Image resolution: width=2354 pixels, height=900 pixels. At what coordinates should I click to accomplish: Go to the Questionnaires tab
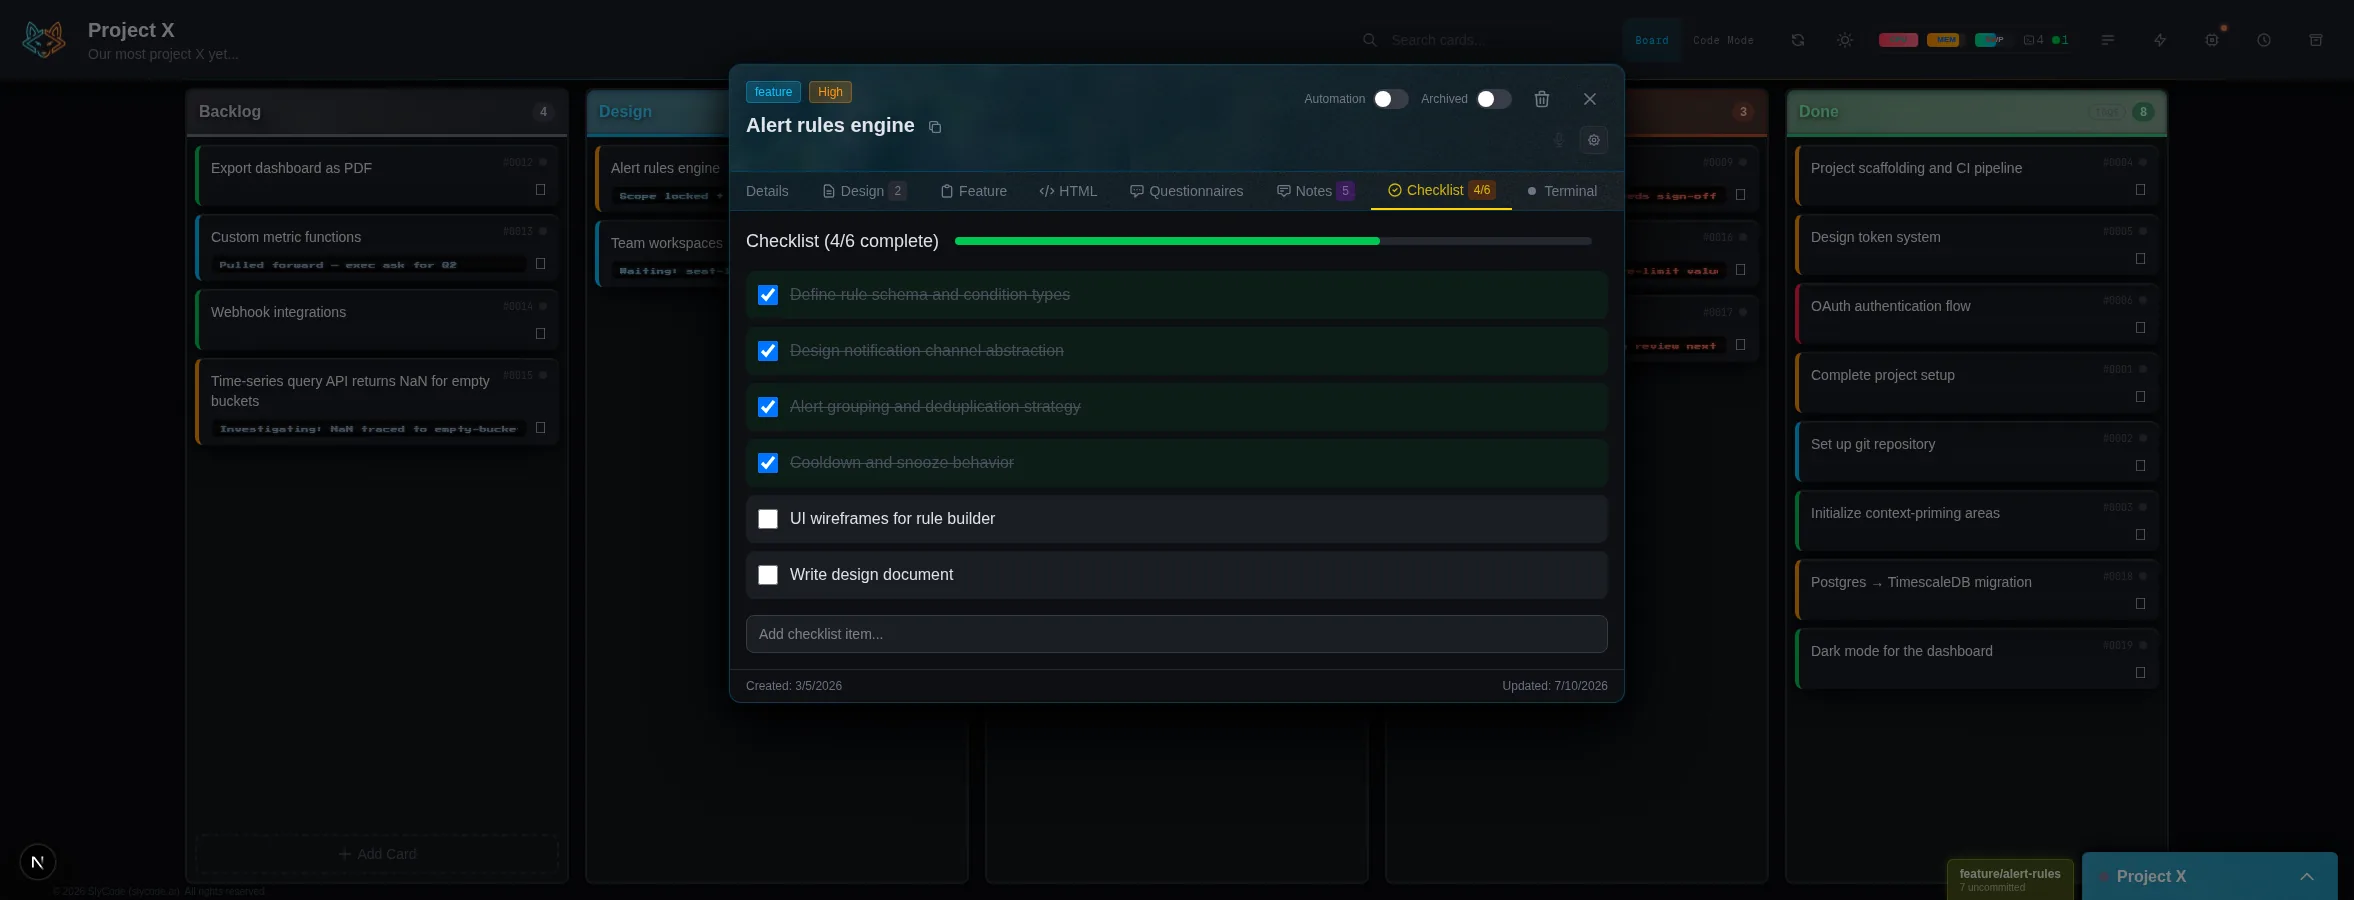coord(1187,191)
